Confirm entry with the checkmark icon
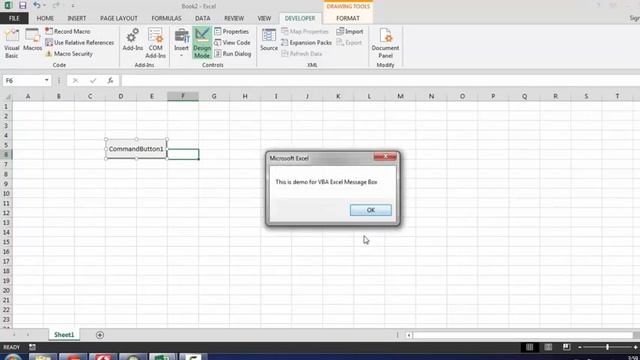This screenshot has height=360, width=640. tap(93, 81)
